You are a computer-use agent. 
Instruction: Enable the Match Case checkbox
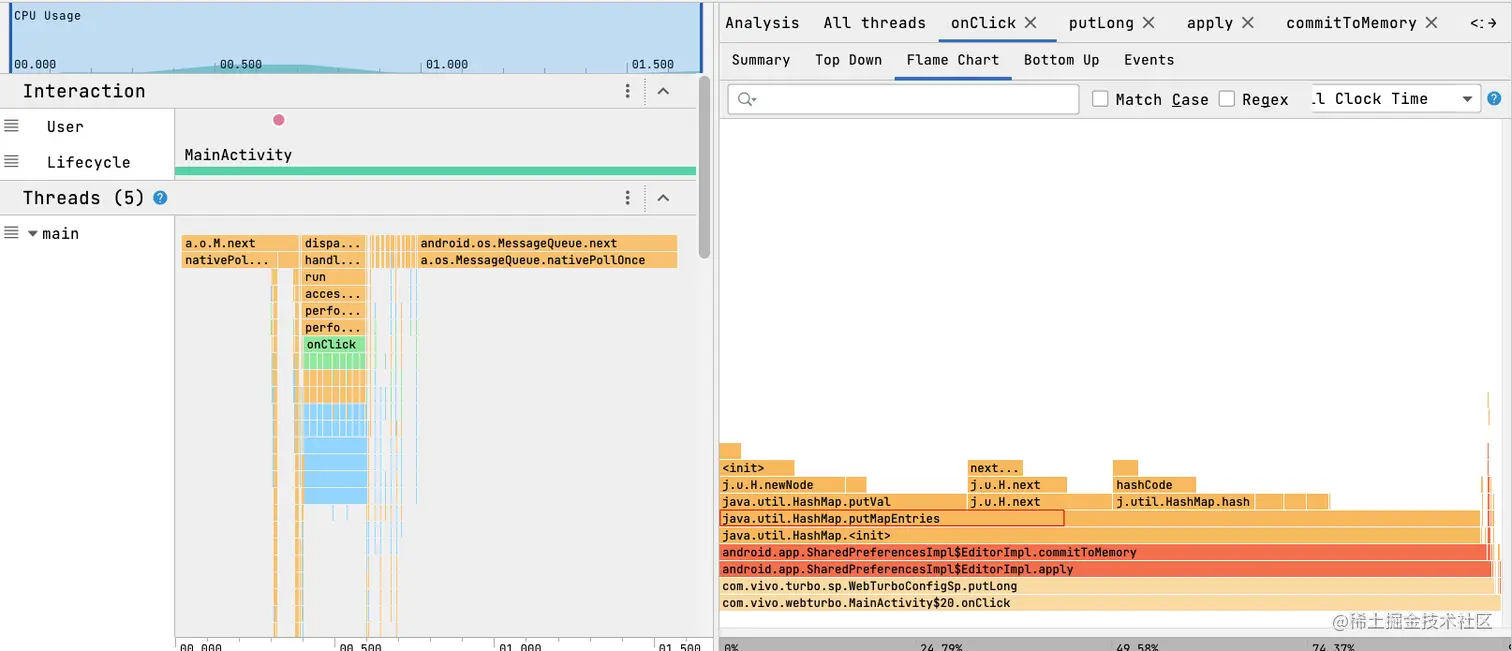tap(1101, 99)
